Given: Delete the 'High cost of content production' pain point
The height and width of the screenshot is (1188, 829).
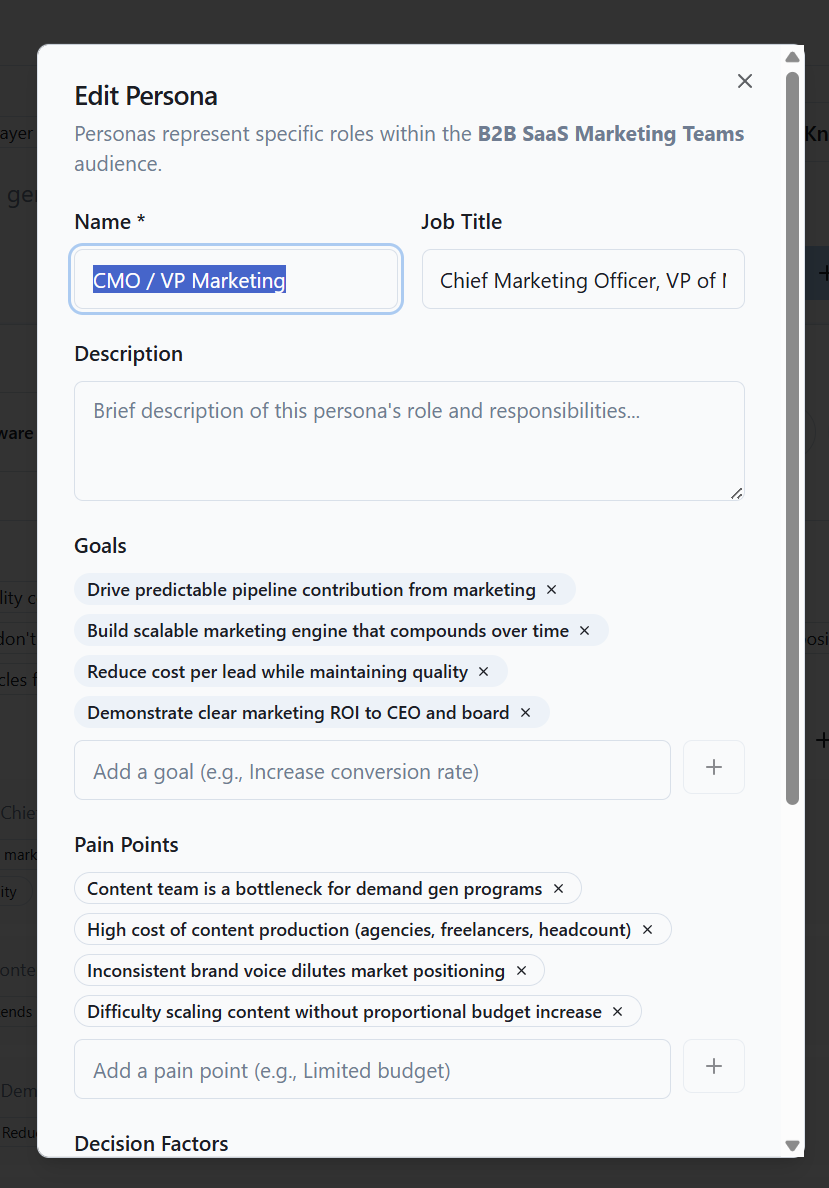Looking at the screenshot, I should pos(647,930).
